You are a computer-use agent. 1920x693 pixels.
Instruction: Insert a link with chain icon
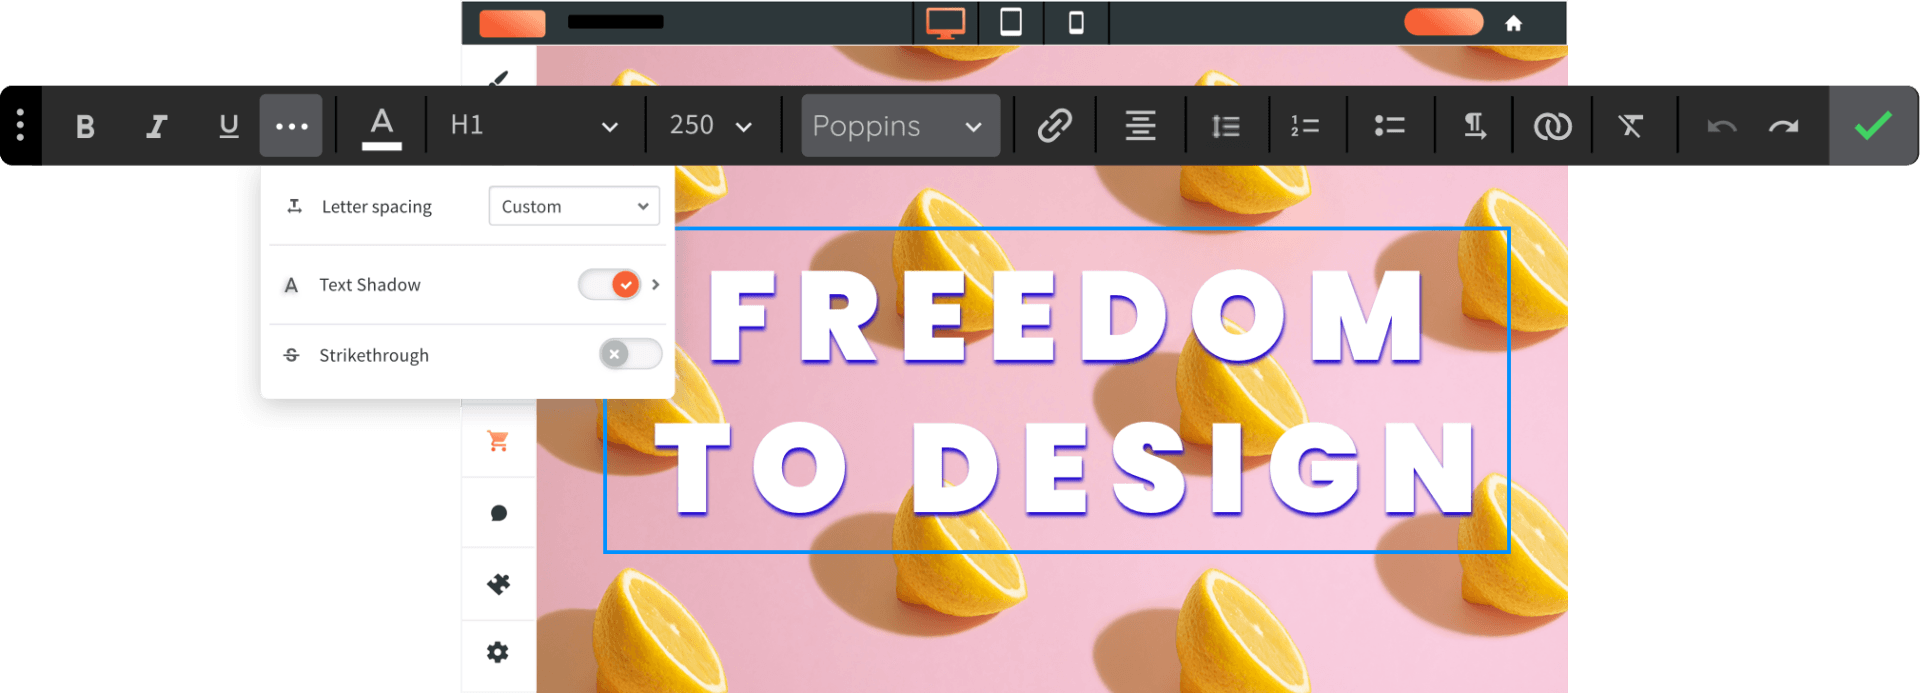point(1054,126)
